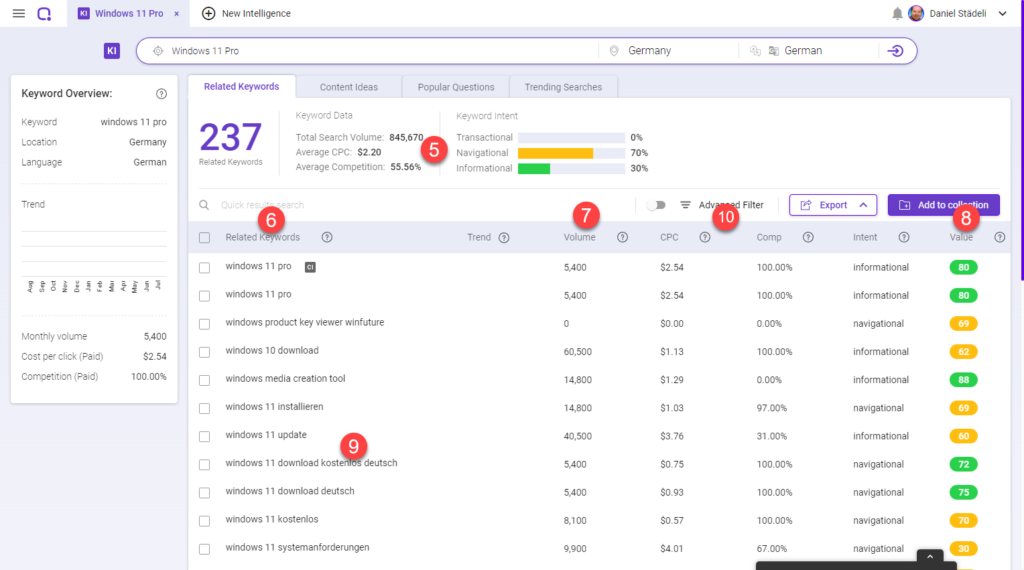Open Keyword Overview help icon
The width and height of the screenshot is (1024, 570).
[161, 94]
